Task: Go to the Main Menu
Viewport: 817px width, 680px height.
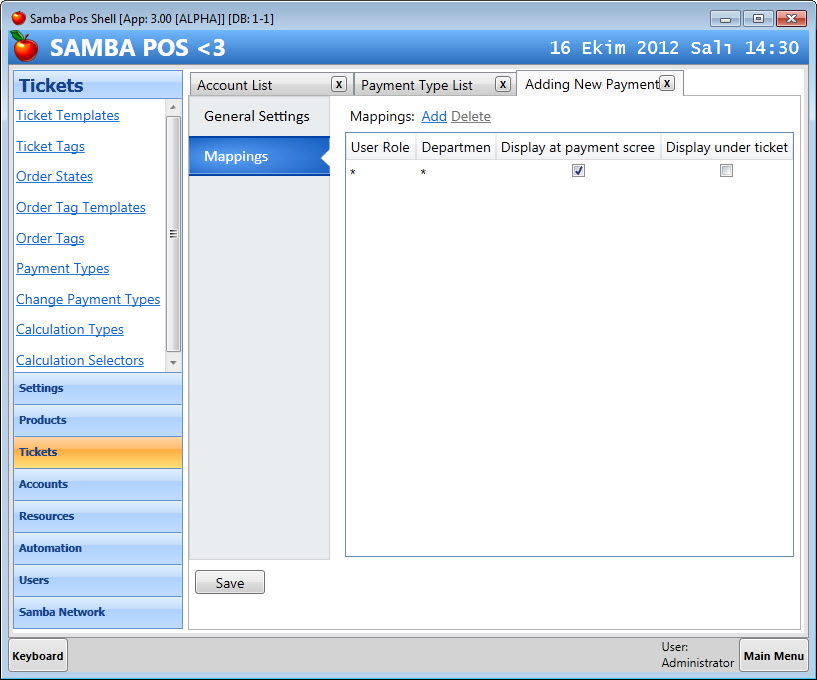Action: point(774,656)
